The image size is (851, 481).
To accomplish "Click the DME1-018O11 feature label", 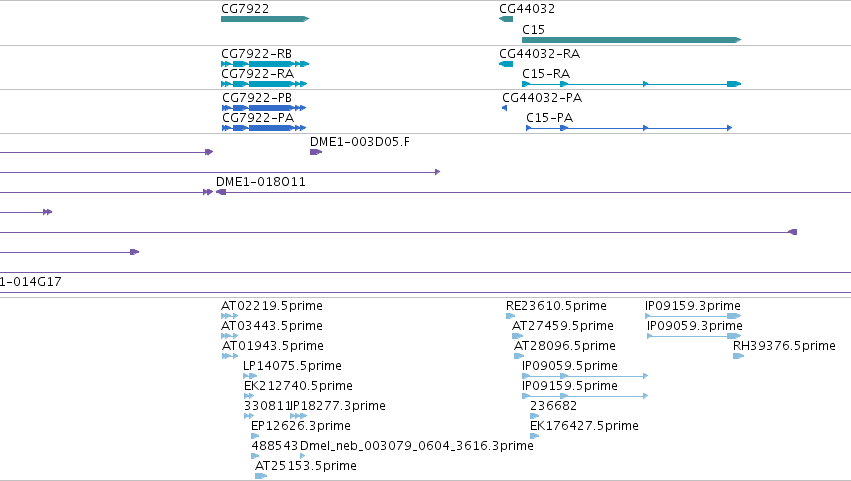I will [261, 182].
